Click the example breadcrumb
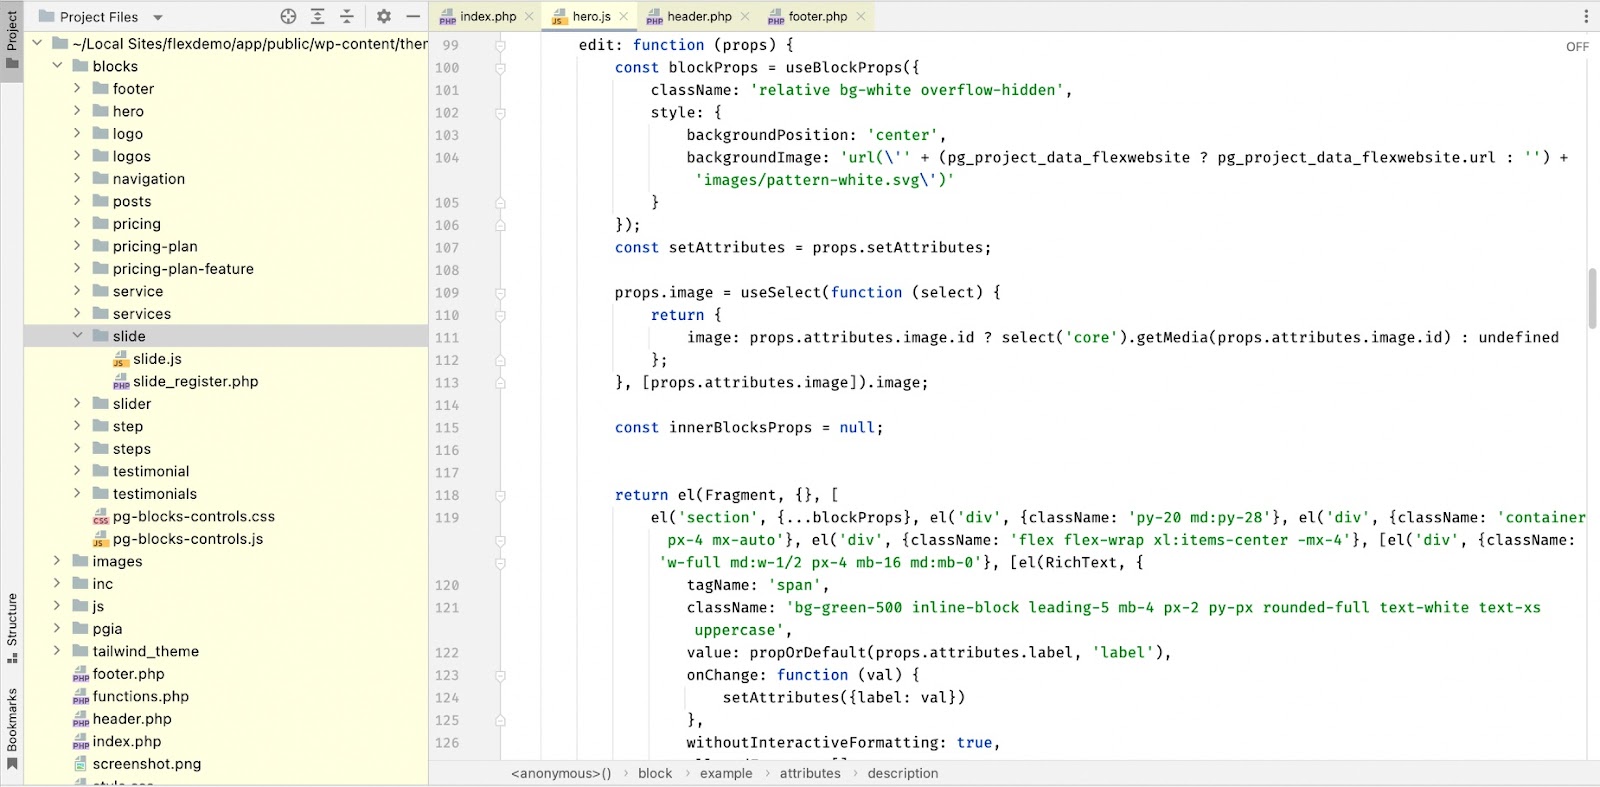 coord(726,773)
